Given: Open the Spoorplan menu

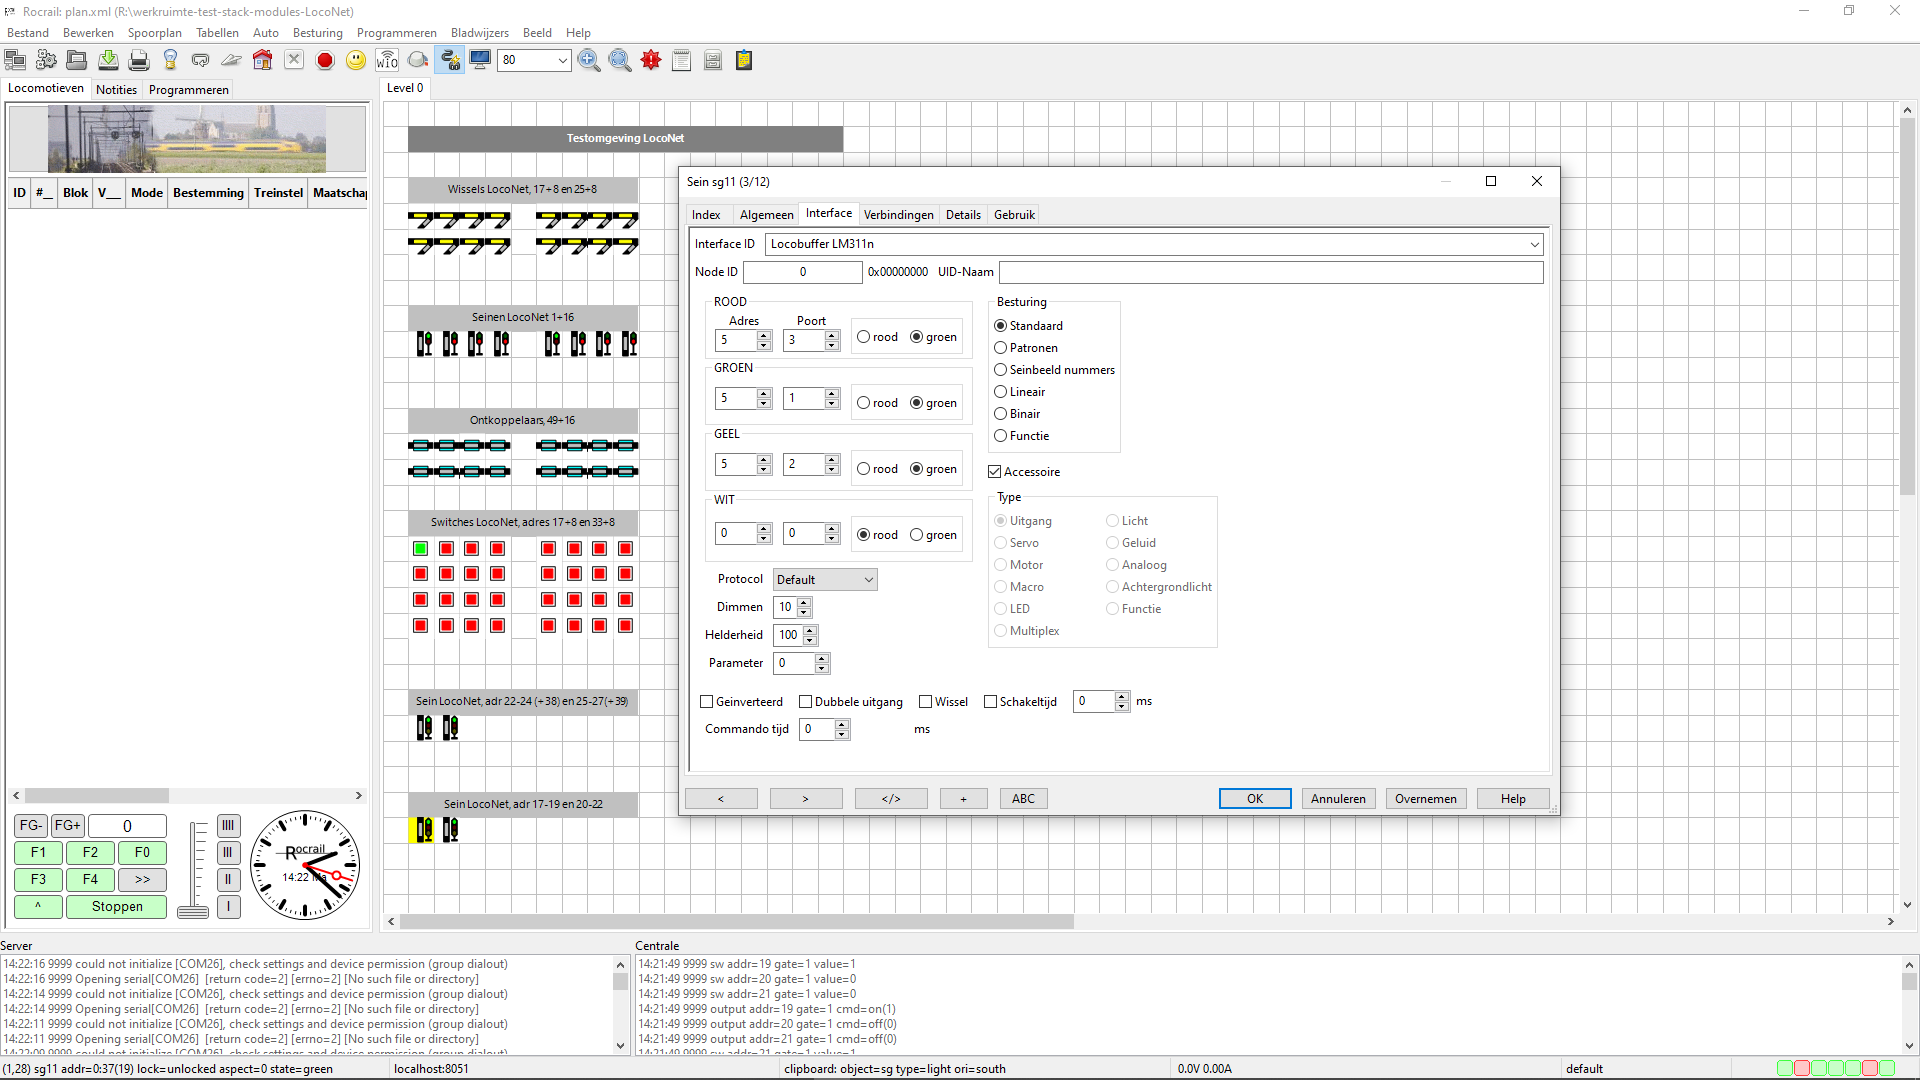Looking at the screenshot, I should 154,33.
